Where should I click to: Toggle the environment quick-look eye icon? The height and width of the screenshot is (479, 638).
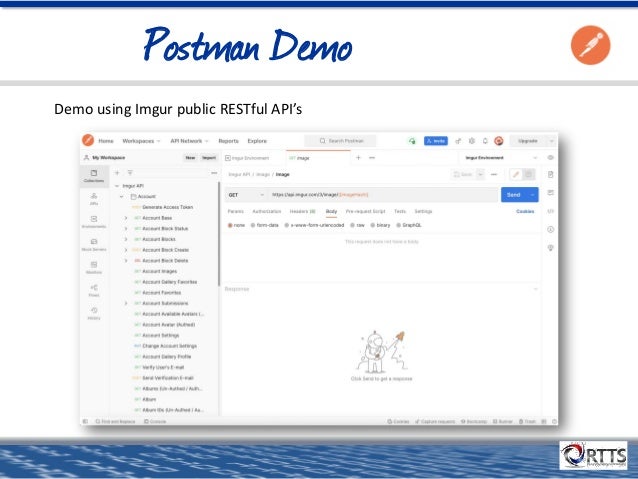551,157
